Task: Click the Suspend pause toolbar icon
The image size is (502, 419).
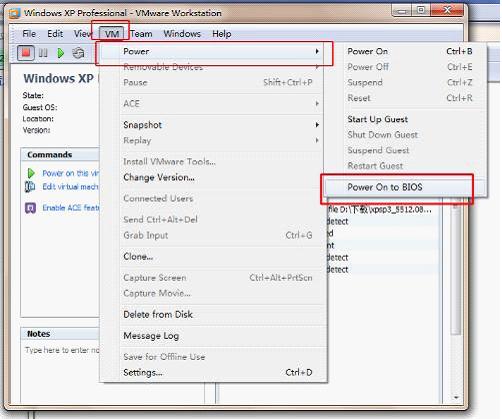Action: point(43,53)
